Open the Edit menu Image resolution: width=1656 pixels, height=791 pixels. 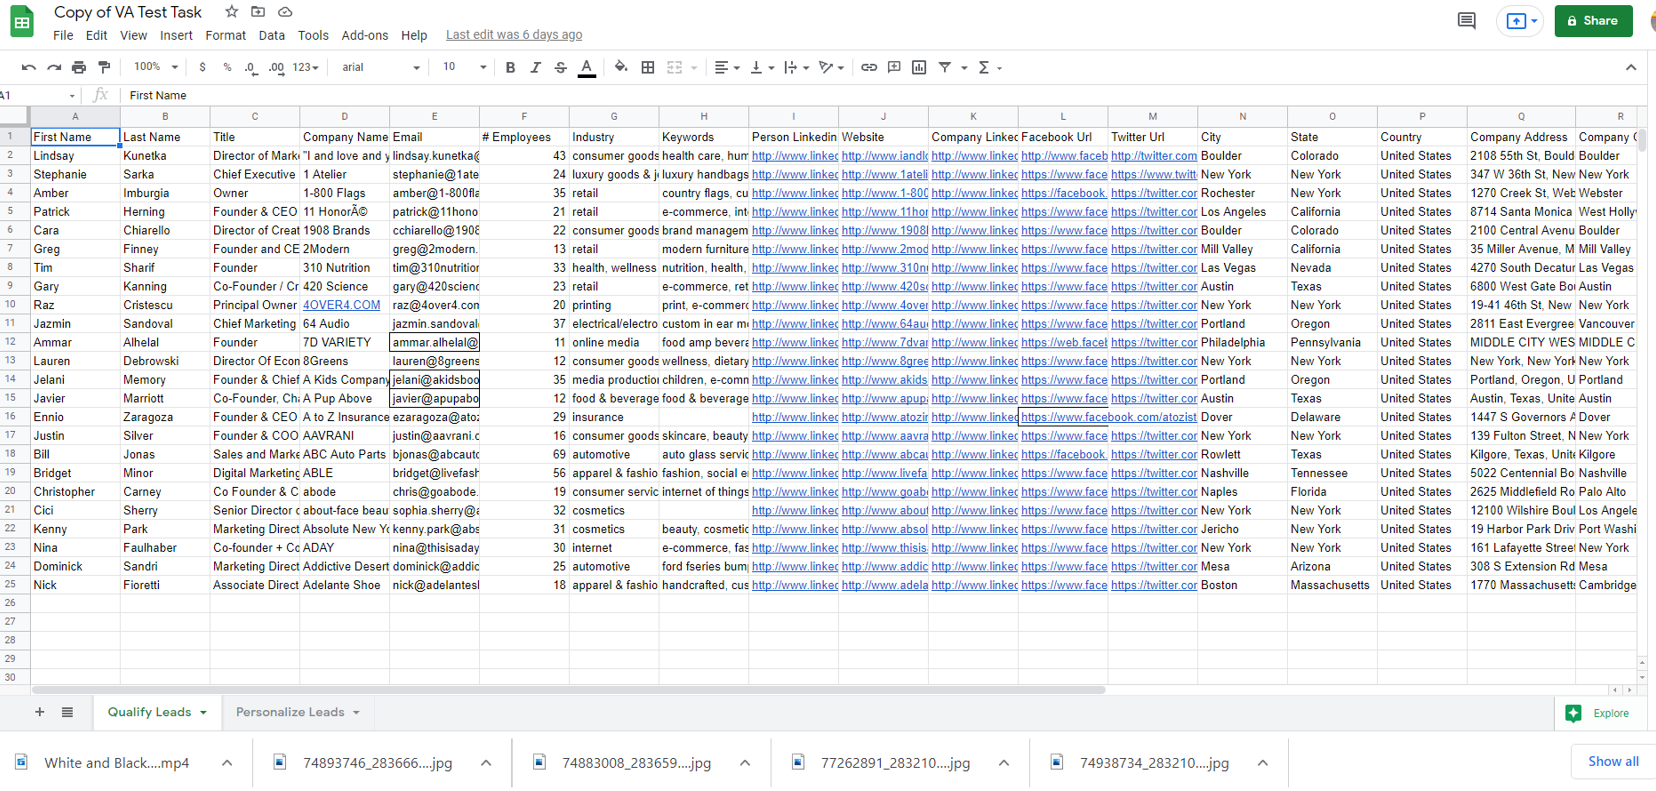(x=96, y=35)
